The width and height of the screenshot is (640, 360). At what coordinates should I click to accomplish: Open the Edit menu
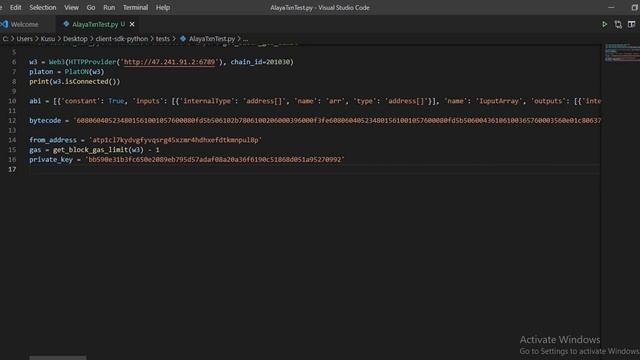(16, 7)
